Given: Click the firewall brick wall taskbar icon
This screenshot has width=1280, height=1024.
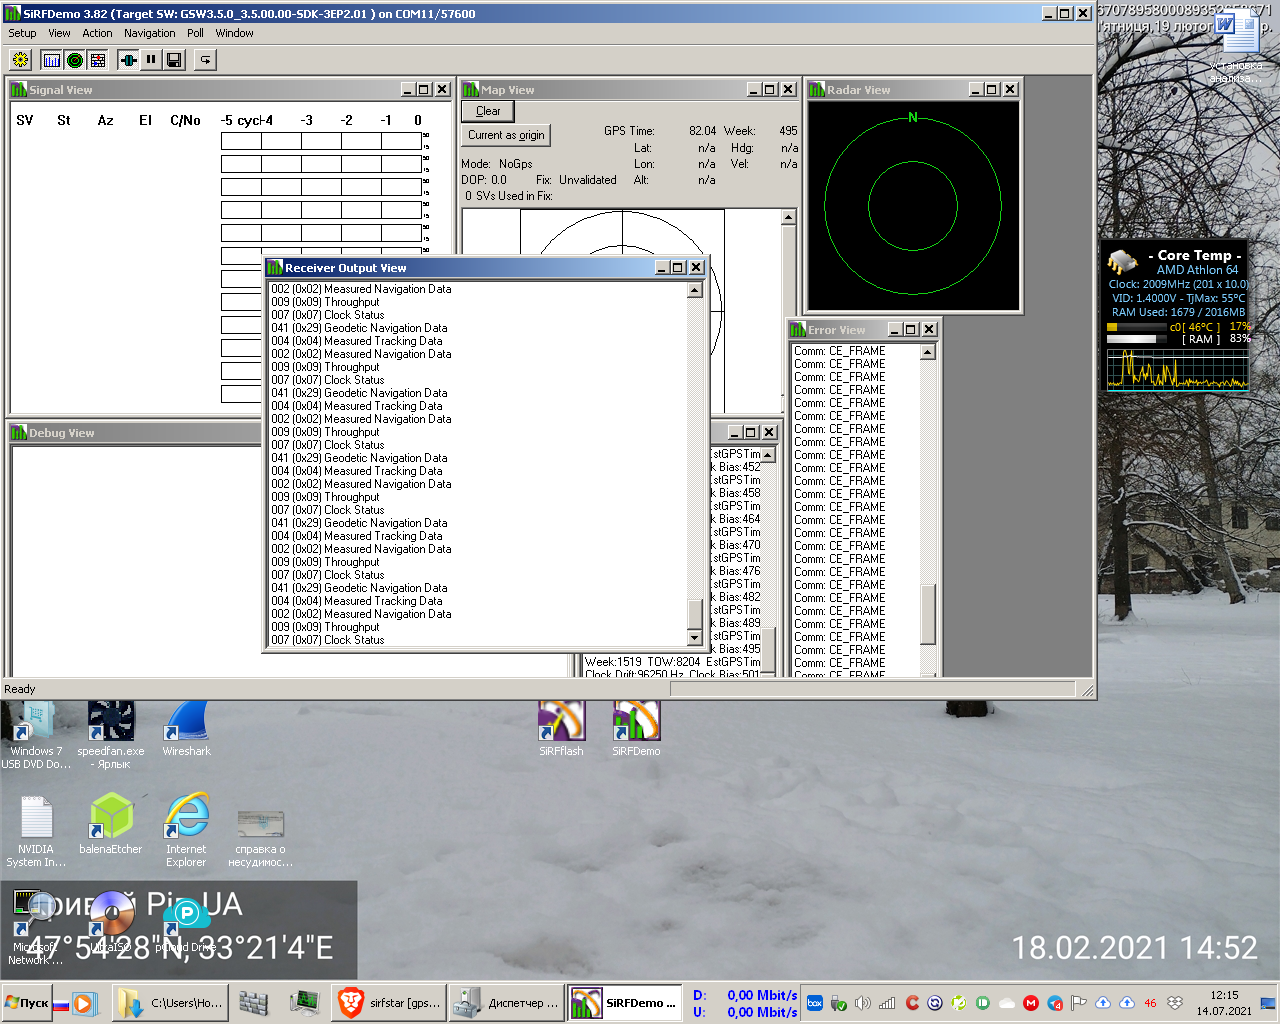Looking at the screenshot, I should pos(254,1003).
